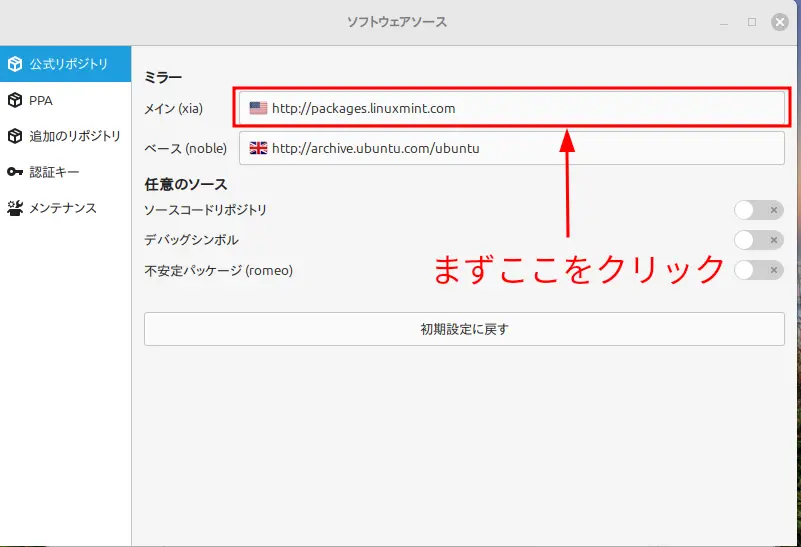This screenshot has height=547, width=801.
Task: Toggle the デバッグシンボル switch
Action: tap(759, 240)
